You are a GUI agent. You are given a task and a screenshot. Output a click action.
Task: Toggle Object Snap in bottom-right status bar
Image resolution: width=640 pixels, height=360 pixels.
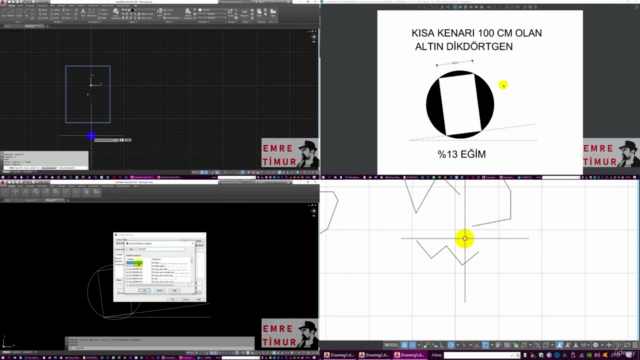click(485, 345)
